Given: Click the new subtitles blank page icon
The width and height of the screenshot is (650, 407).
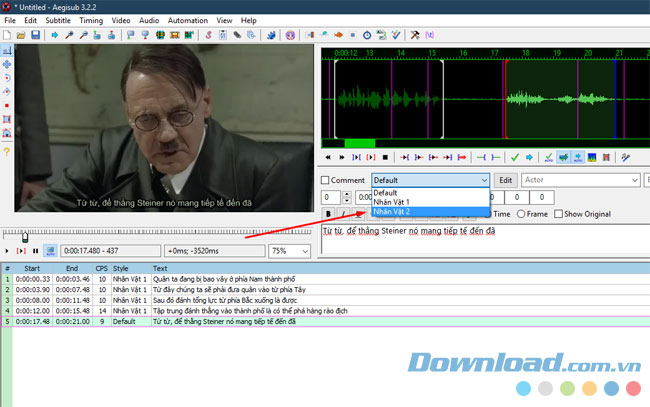Looking at the screenshot, I should pyautogui.click(x=7, y=35).
